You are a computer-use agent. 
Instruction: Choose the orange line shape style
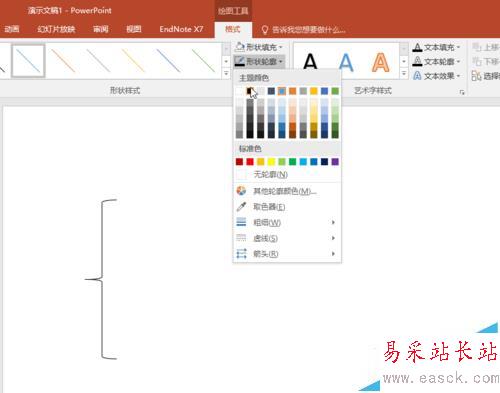click(63, 61)
